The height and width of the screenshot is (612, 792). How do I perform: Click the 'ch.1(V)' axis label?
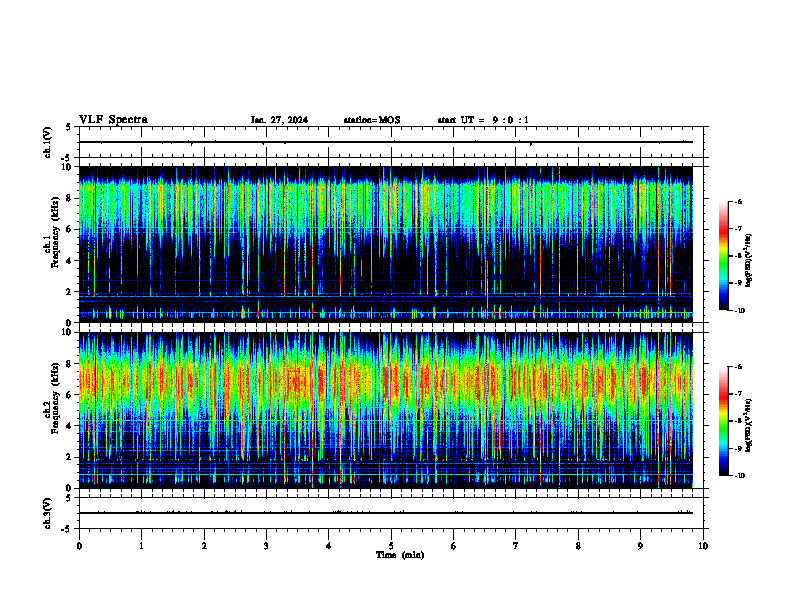(x=47, y=142)
